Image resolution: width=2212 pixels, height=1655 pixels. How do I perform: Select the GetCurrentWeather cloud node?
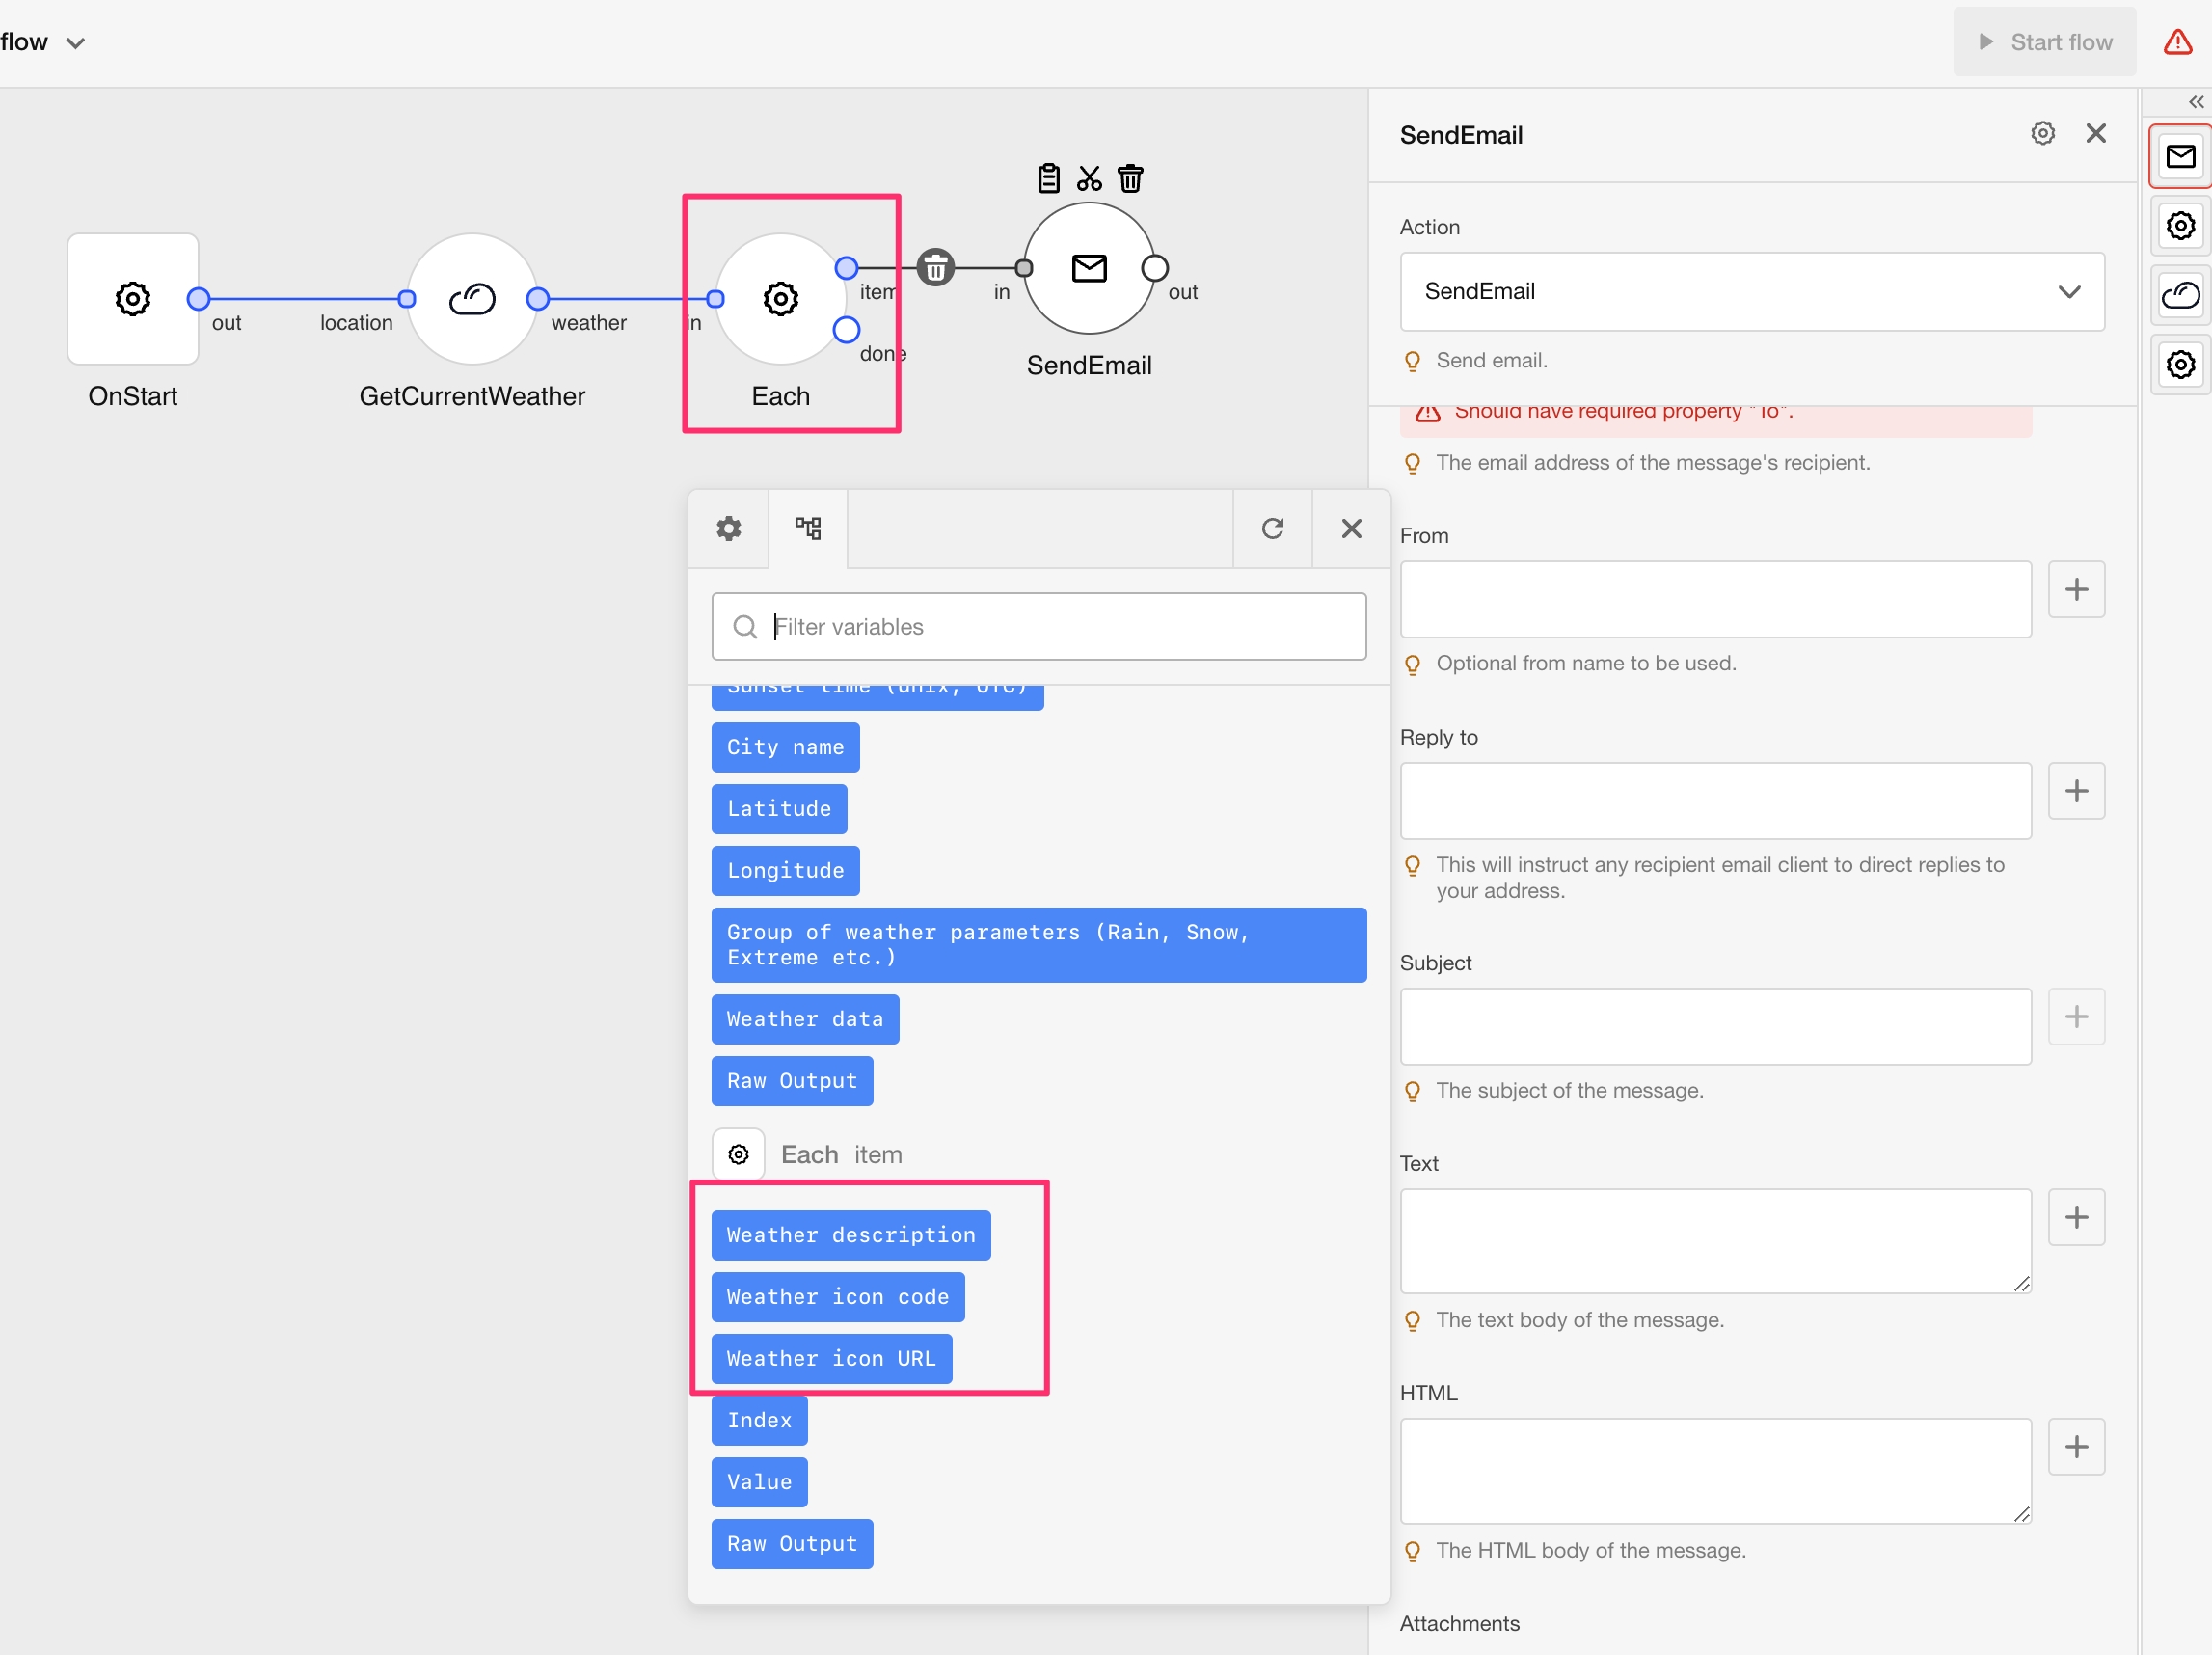tap(472, 298)
